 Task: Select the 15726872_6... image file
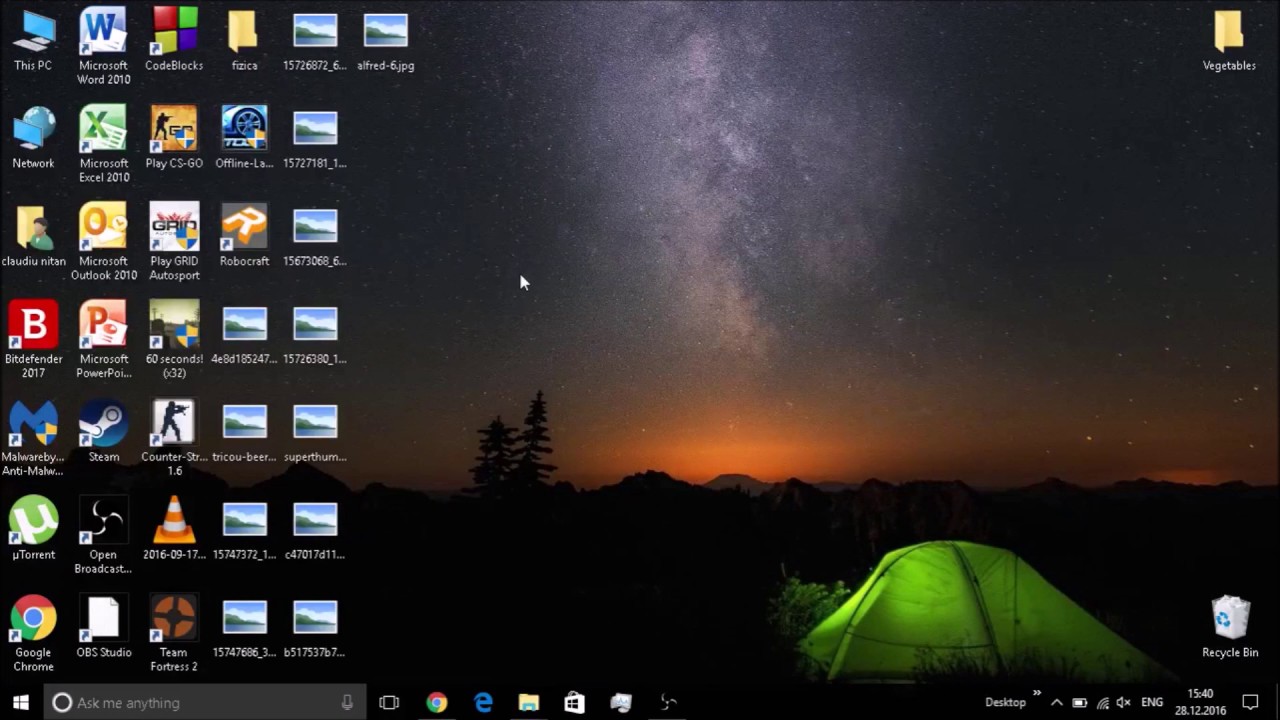coord(315,40)
